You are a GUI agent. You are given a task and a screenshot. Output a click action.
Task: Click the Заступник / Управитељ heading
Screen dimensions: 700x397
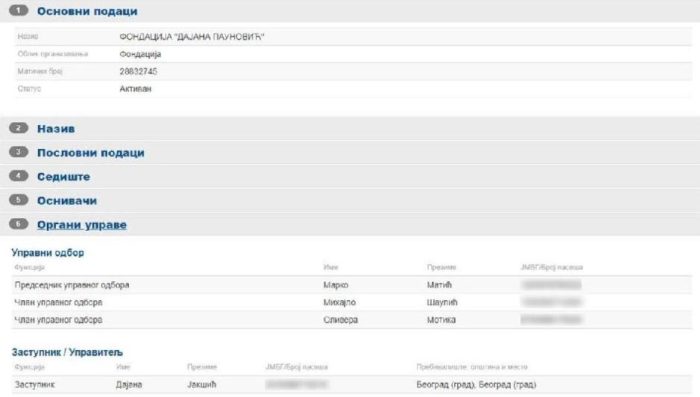point(67,352)
